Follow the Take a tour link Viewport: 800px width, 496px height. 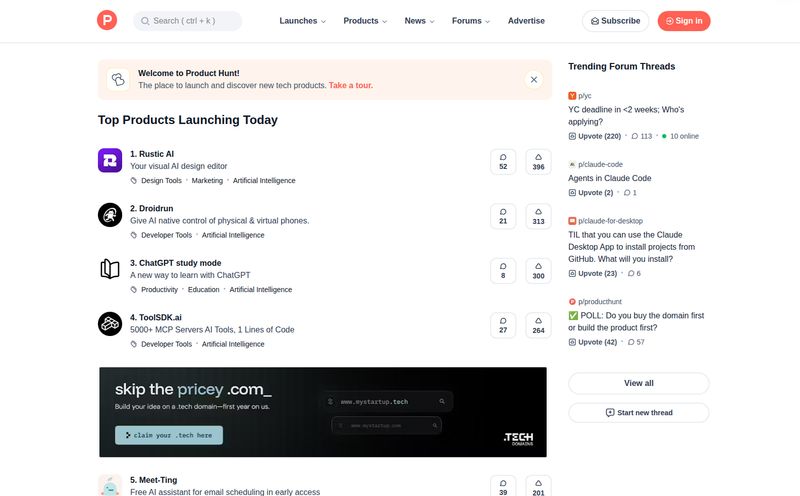[351, 85]
